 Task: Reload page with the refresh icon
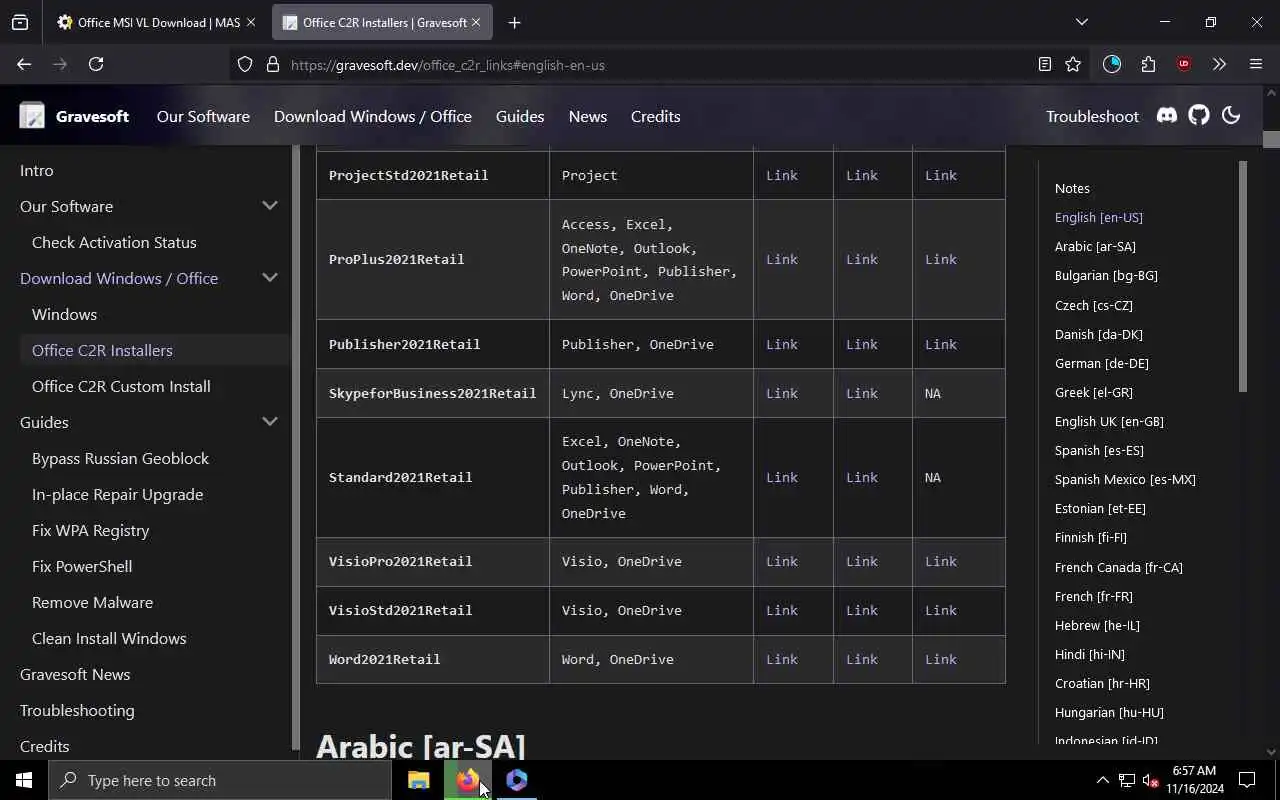pyautogui.click(x=96, y=64)
